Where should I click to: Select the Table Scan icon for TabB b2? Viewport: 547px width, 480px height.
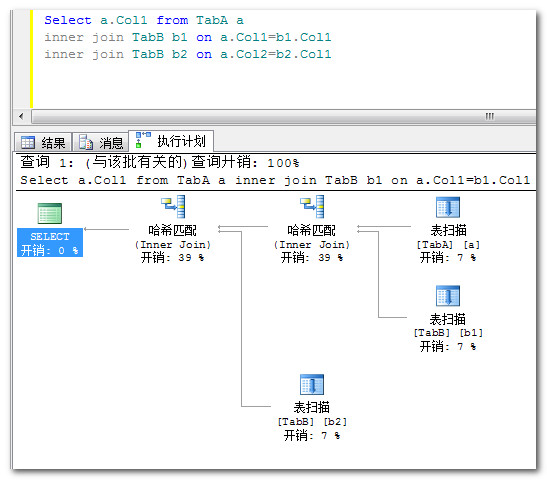312,384
